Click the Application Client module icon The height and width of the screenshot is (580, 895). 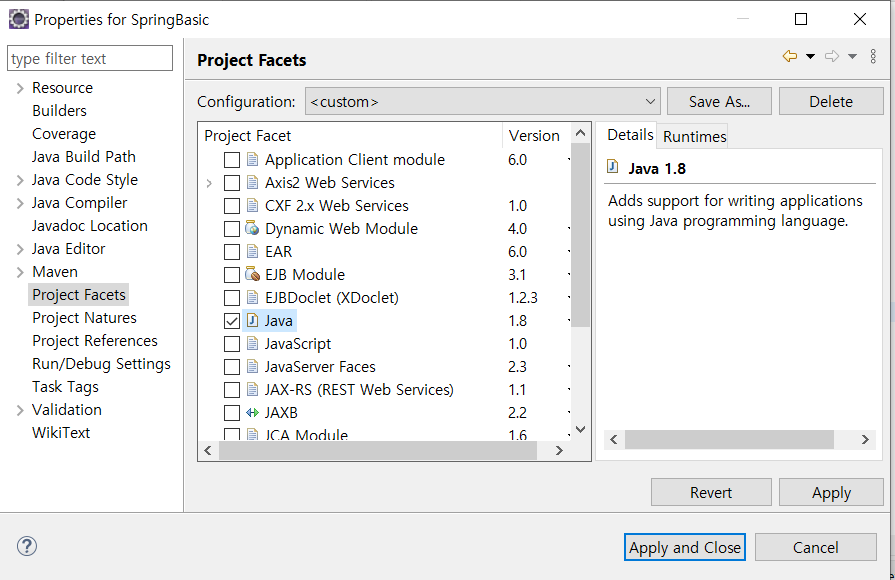[252, 159]
